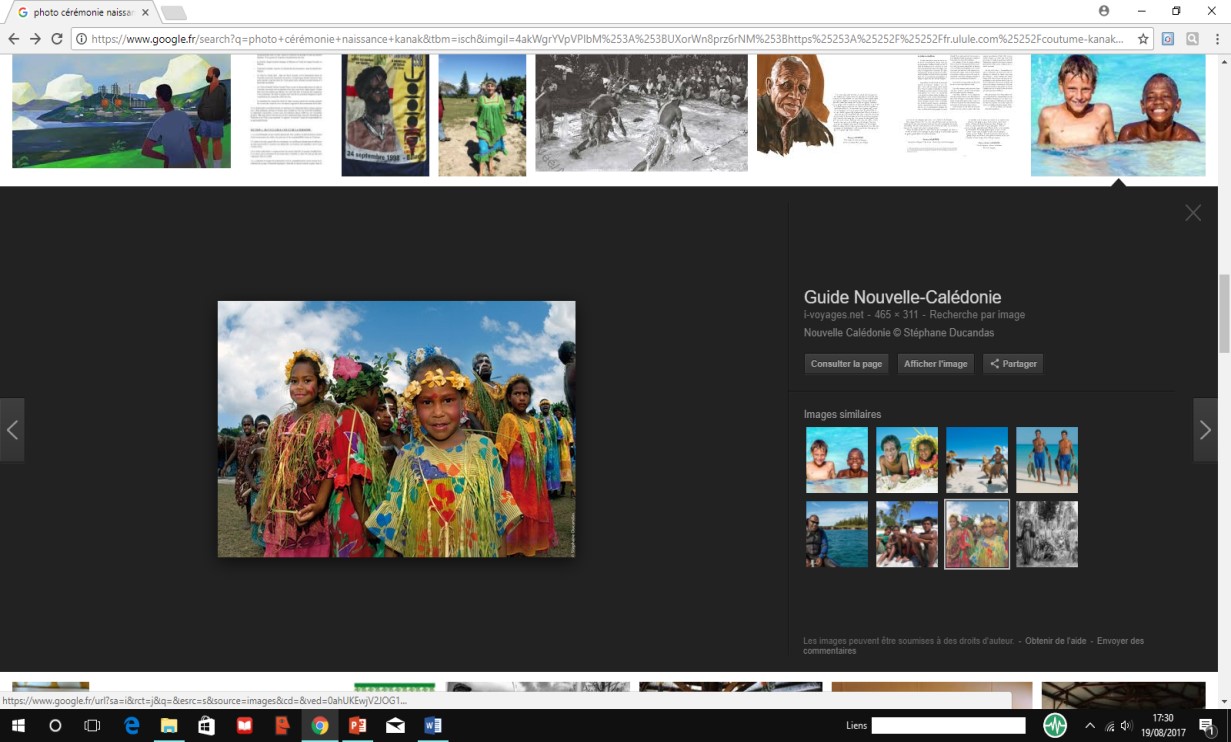1231x742 pixels.
Task: Close the image preview panel
Action: [1192, 213]
